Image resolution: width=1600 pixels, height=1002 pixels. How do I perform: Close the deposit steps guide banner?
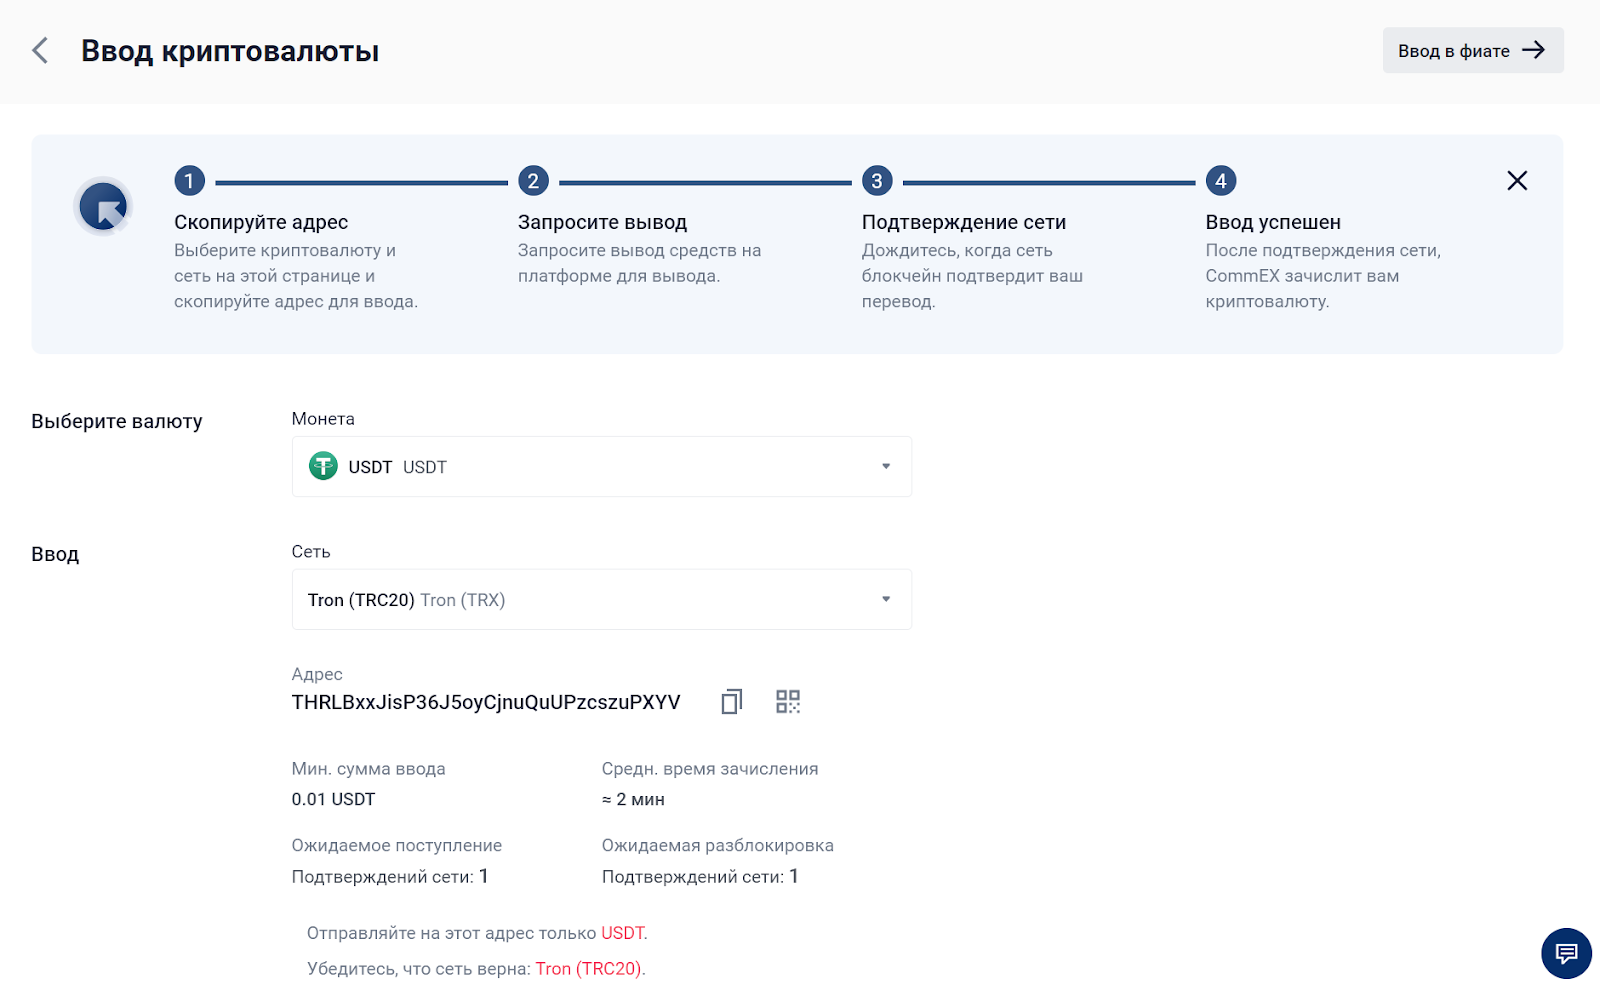coord(1516,181)
